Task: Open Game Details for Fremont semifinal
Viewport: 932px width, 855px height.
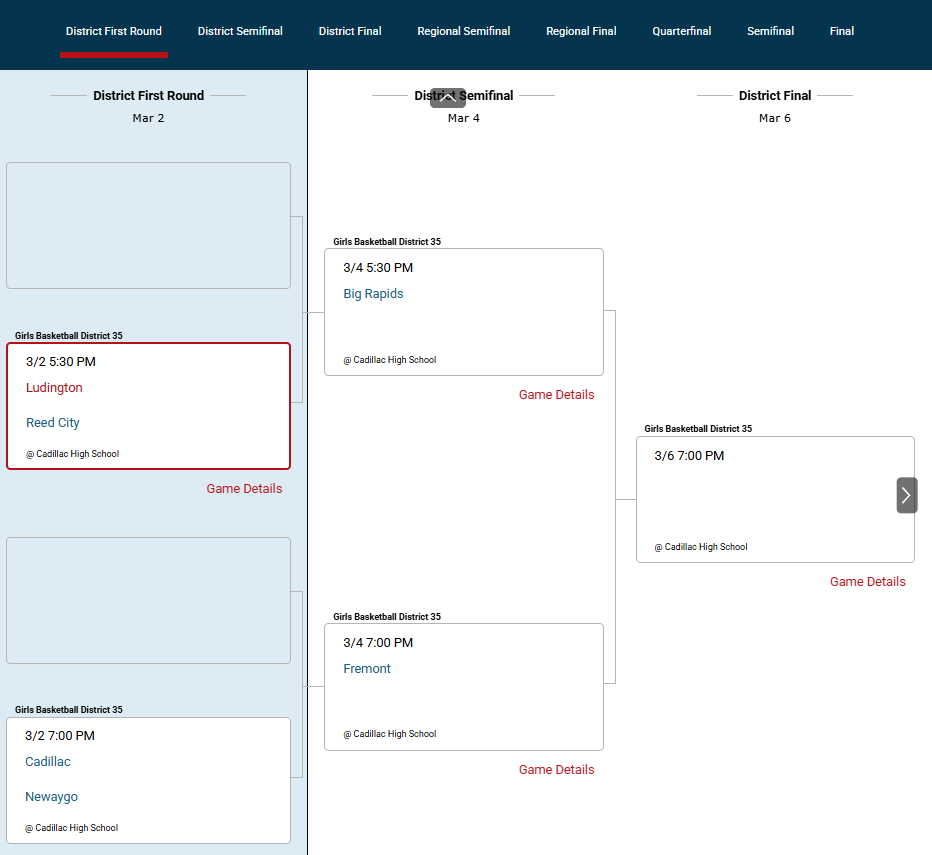Action: point(556,770)
